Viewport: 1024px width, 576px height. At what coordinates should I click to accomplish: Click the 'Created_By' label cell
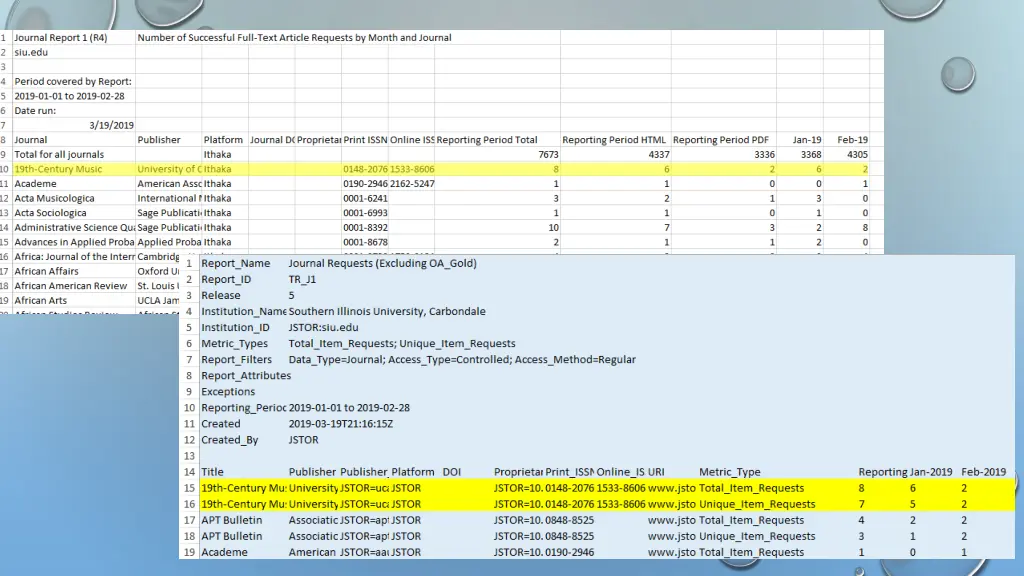click(230, 440)
